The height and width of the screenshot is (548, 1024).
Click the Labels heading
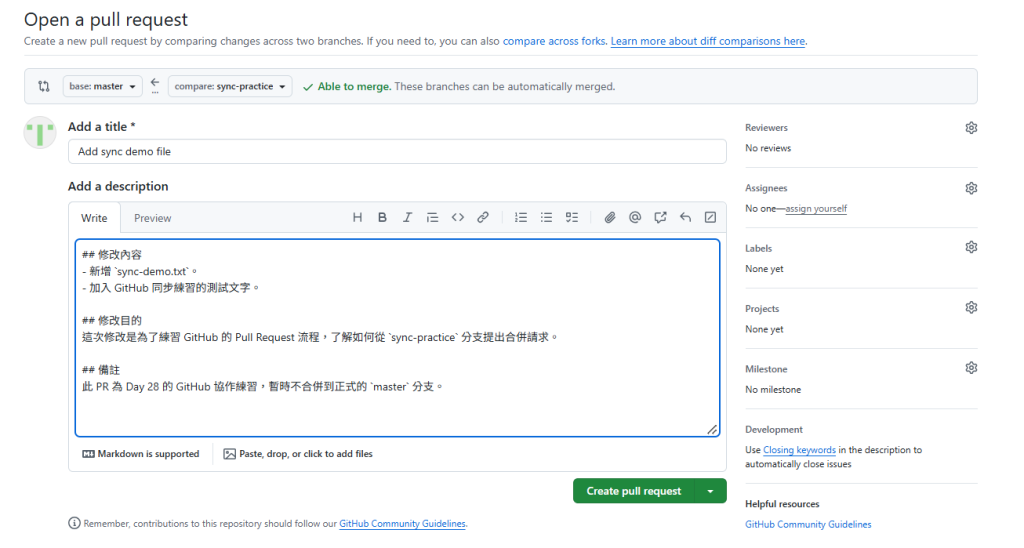click(x=758, y=248)
